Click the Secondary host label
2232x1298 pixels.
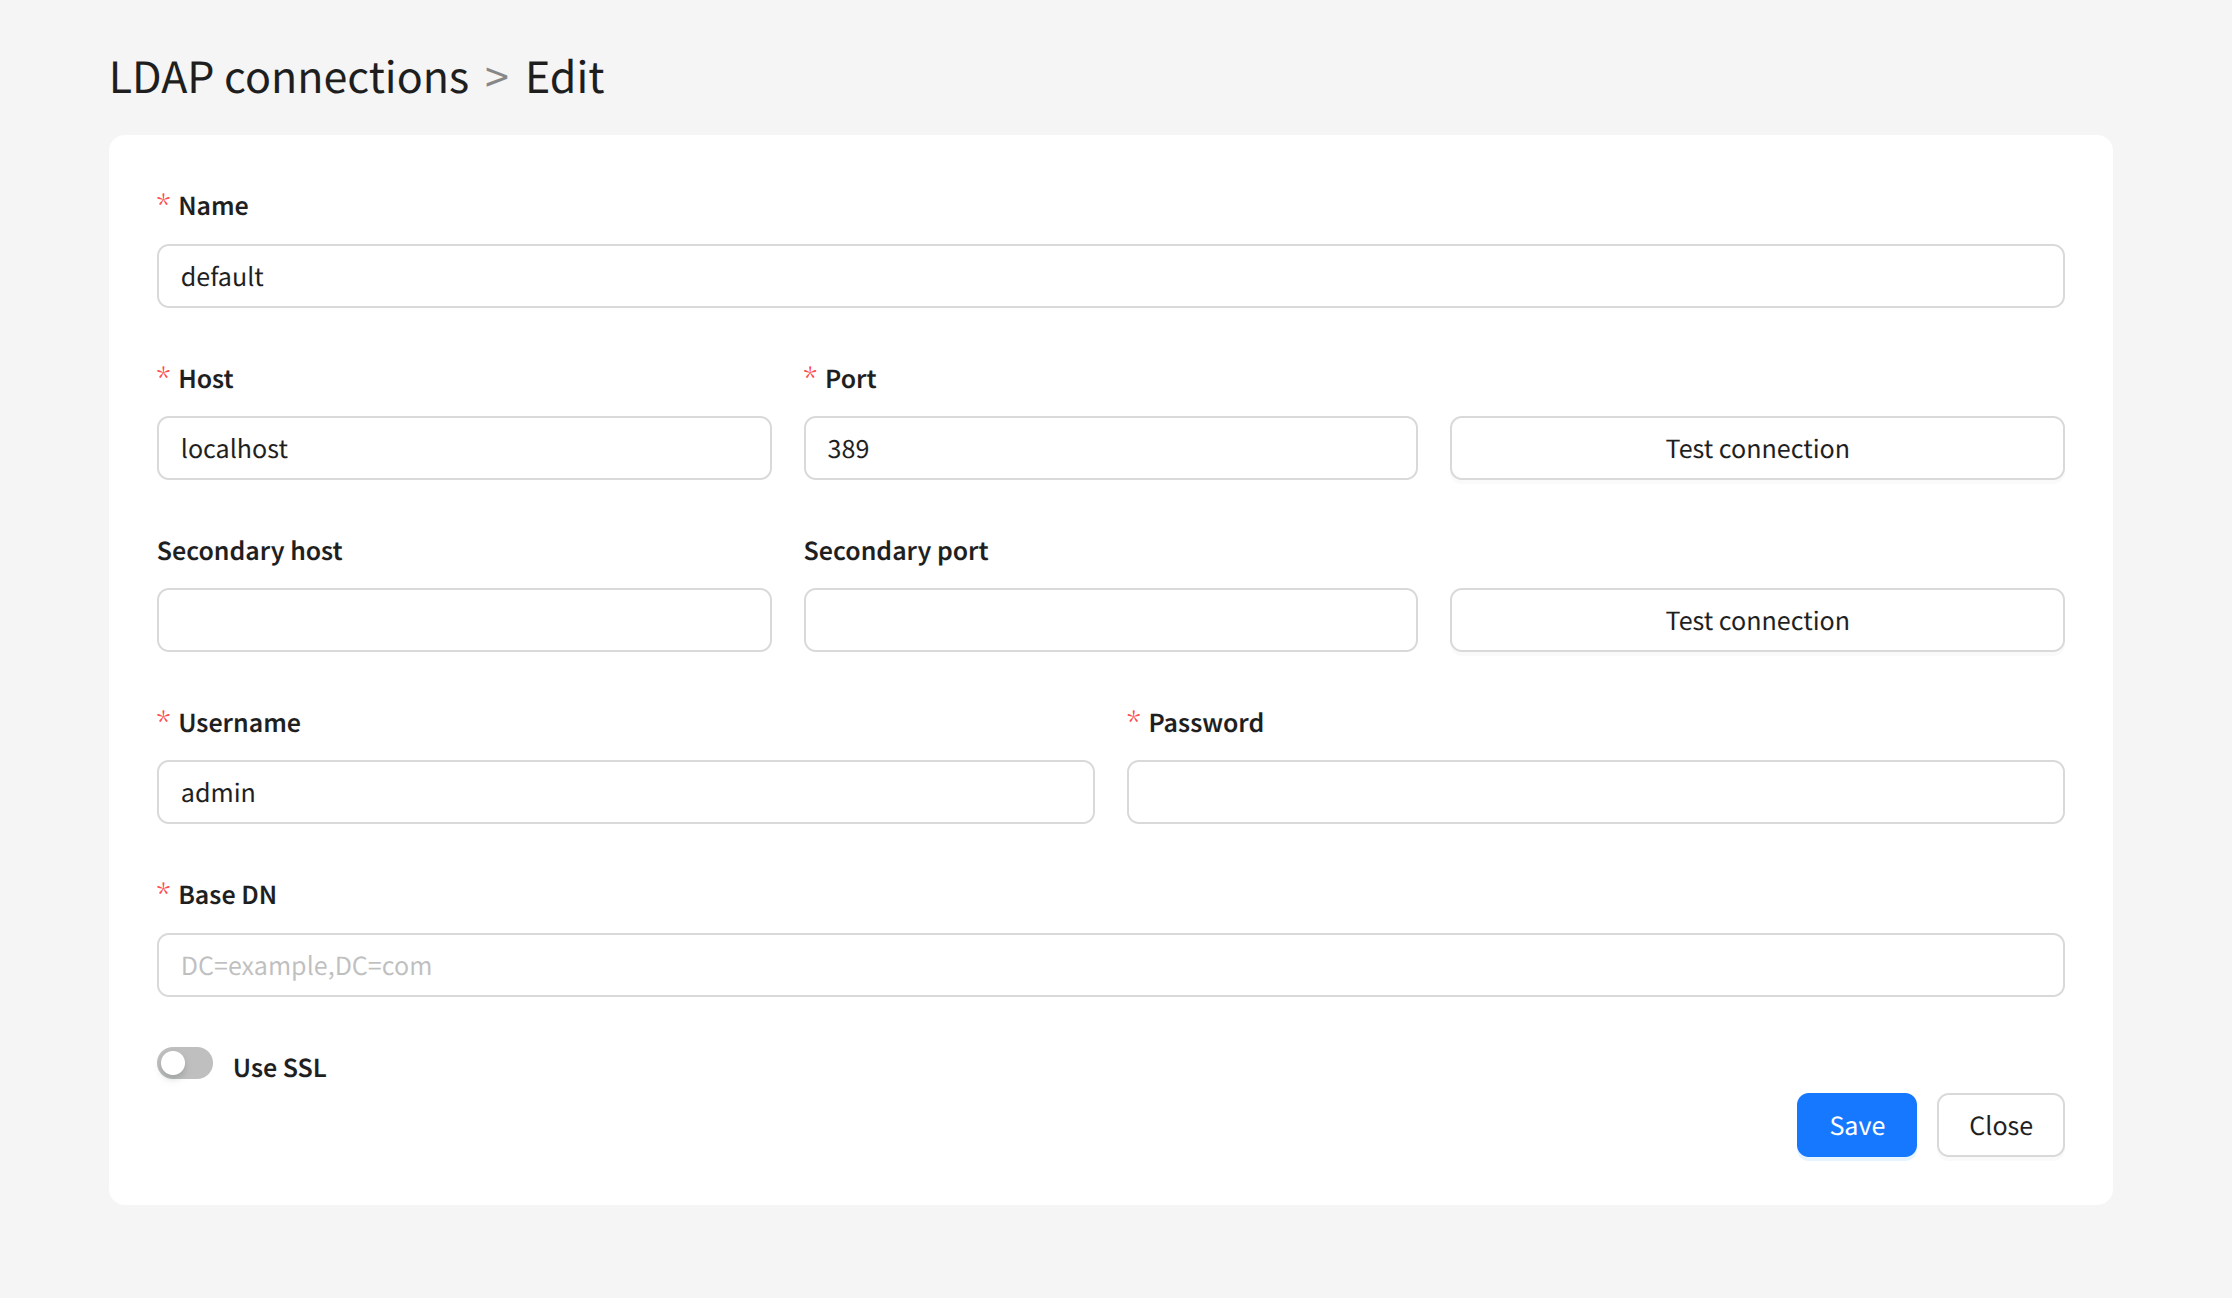[x=249, y=551]
